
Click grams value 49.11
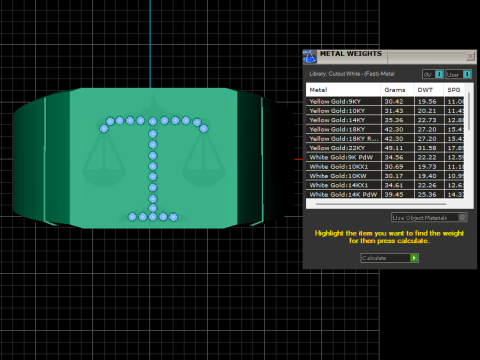pyautogui.click(x=394, y=148)
